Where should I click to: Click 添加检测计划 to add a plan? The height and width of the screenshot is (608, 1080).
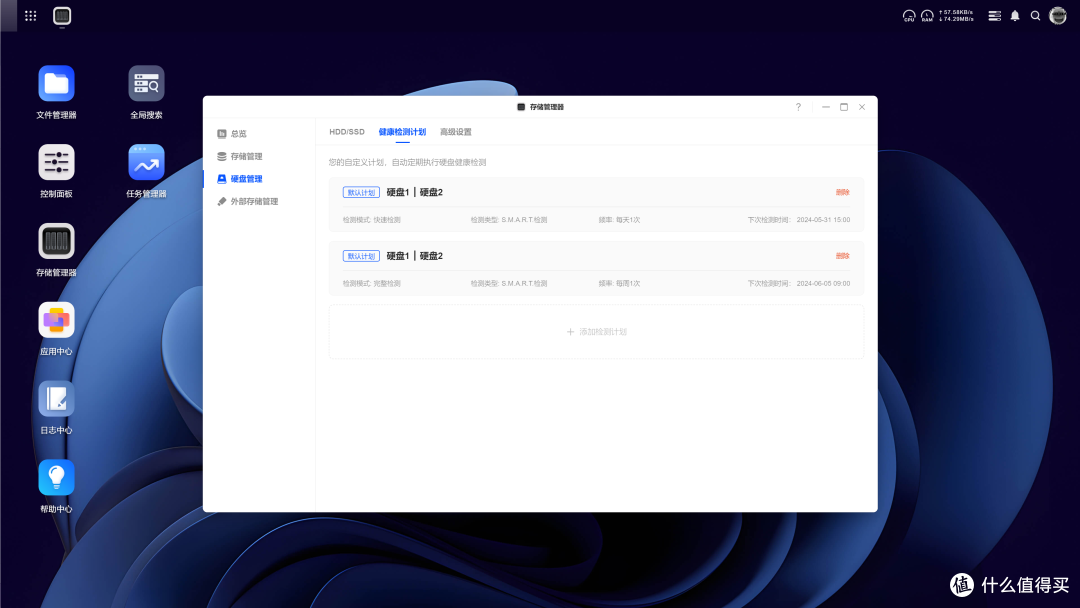coord(596,332)
